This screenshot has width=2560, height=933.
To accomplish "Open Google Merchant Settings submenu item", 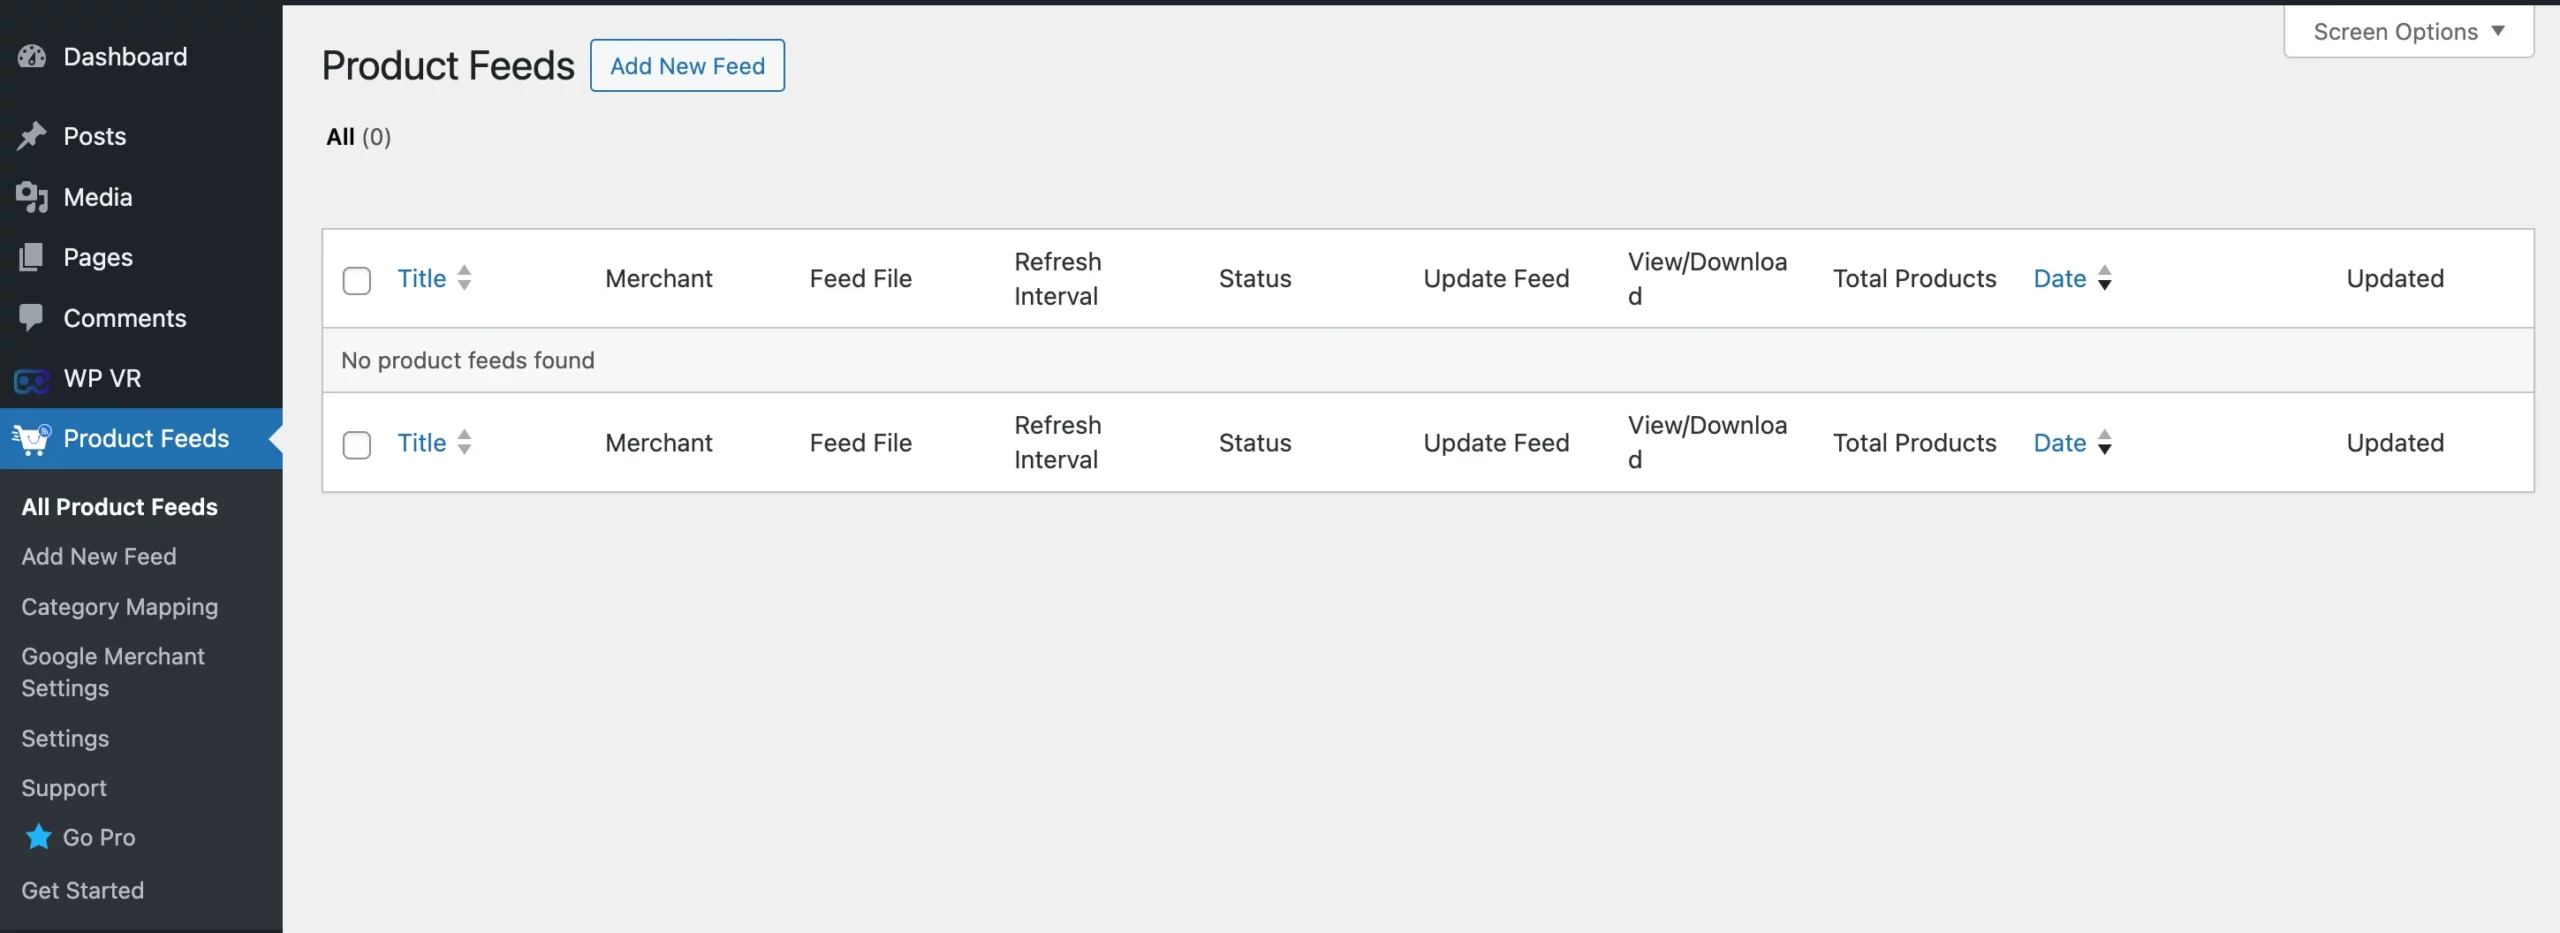I will (113, 672).
